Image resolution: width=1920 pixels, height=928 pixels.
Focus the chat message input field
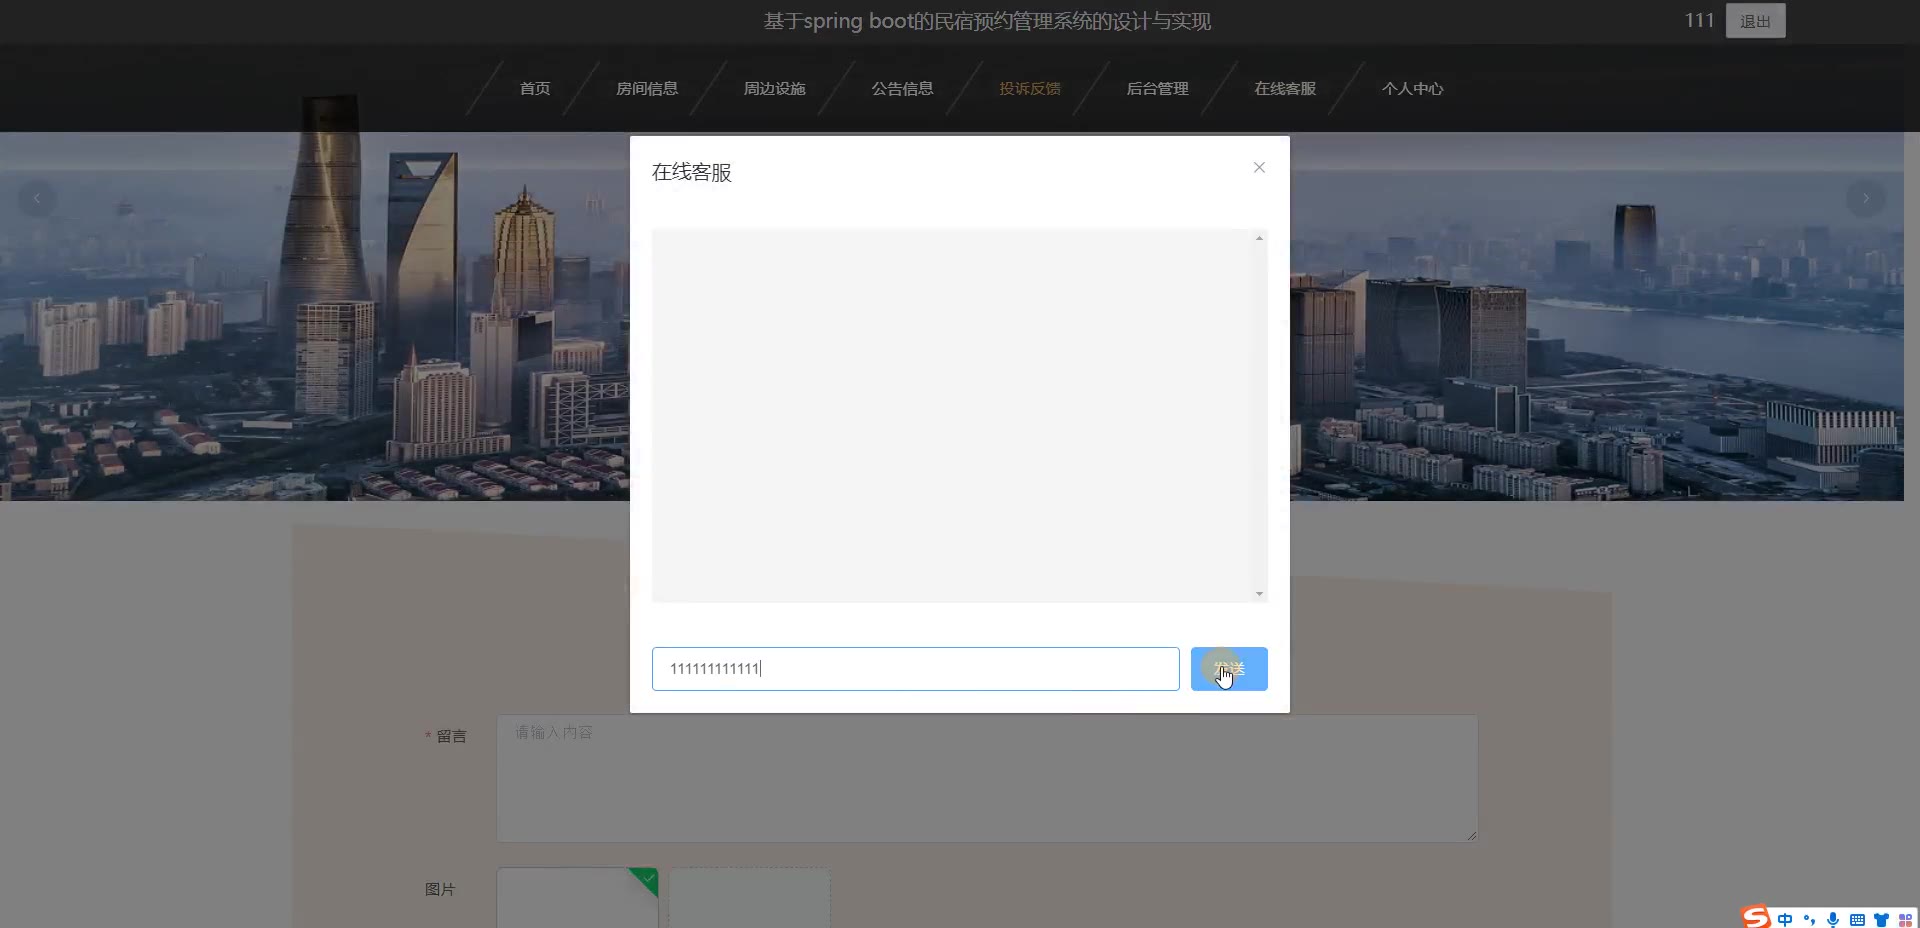click(914, 669)
